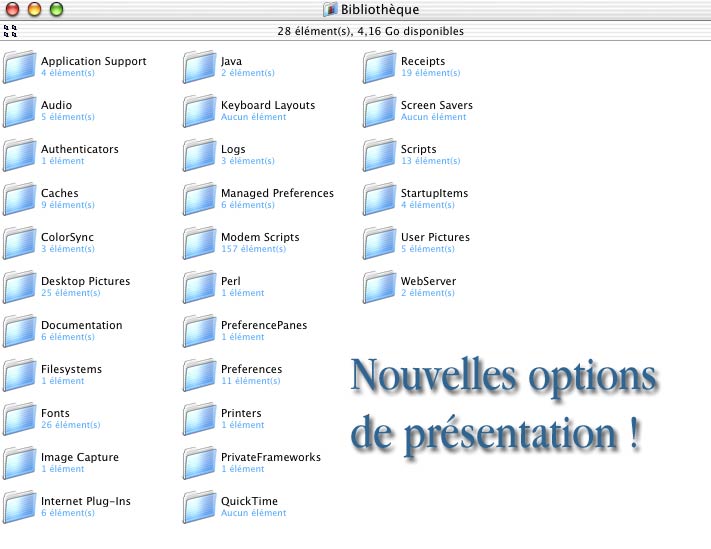711x549 pixels.
Task: Click the grid arrangement icon in status bar
Action: coord(10,31)
